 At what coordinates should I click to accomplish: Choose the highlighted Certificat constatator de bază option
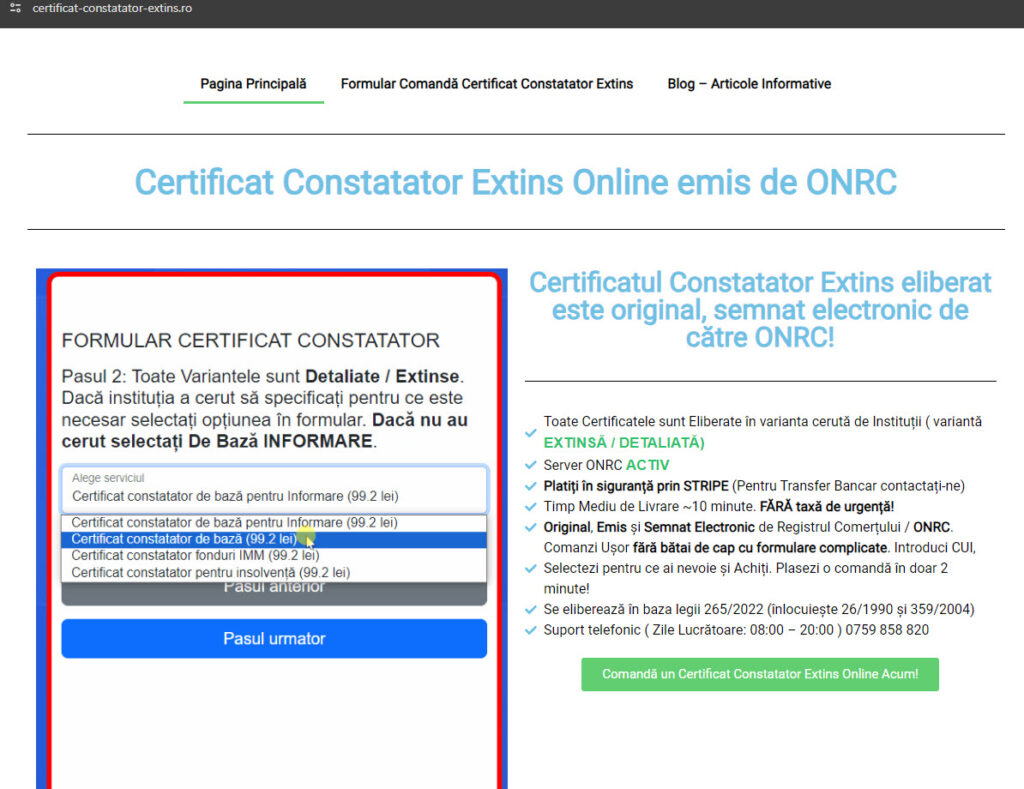184,540
